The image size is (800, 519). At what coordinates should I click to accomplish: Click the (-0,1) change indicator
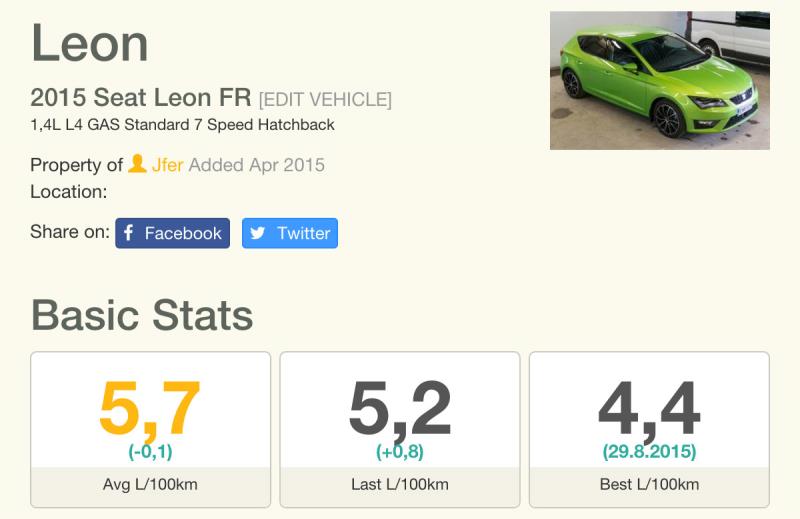coord(150,452)
